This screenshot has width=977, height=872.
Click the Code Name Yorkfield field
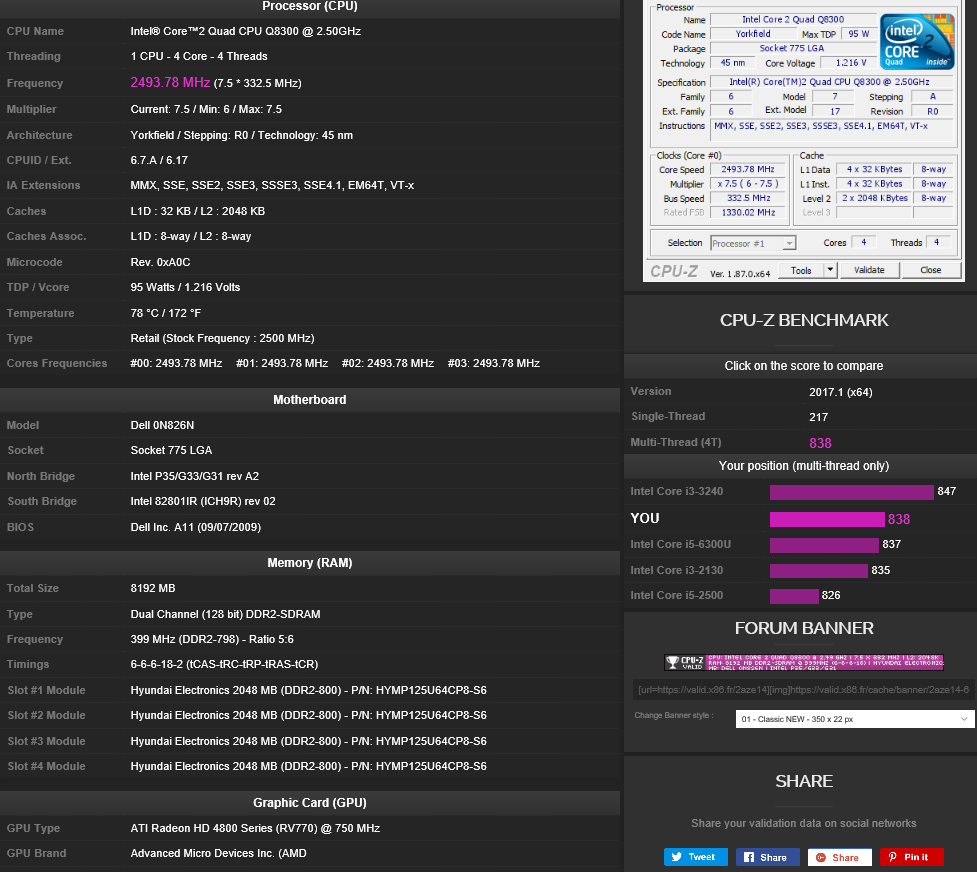(753, 34)
